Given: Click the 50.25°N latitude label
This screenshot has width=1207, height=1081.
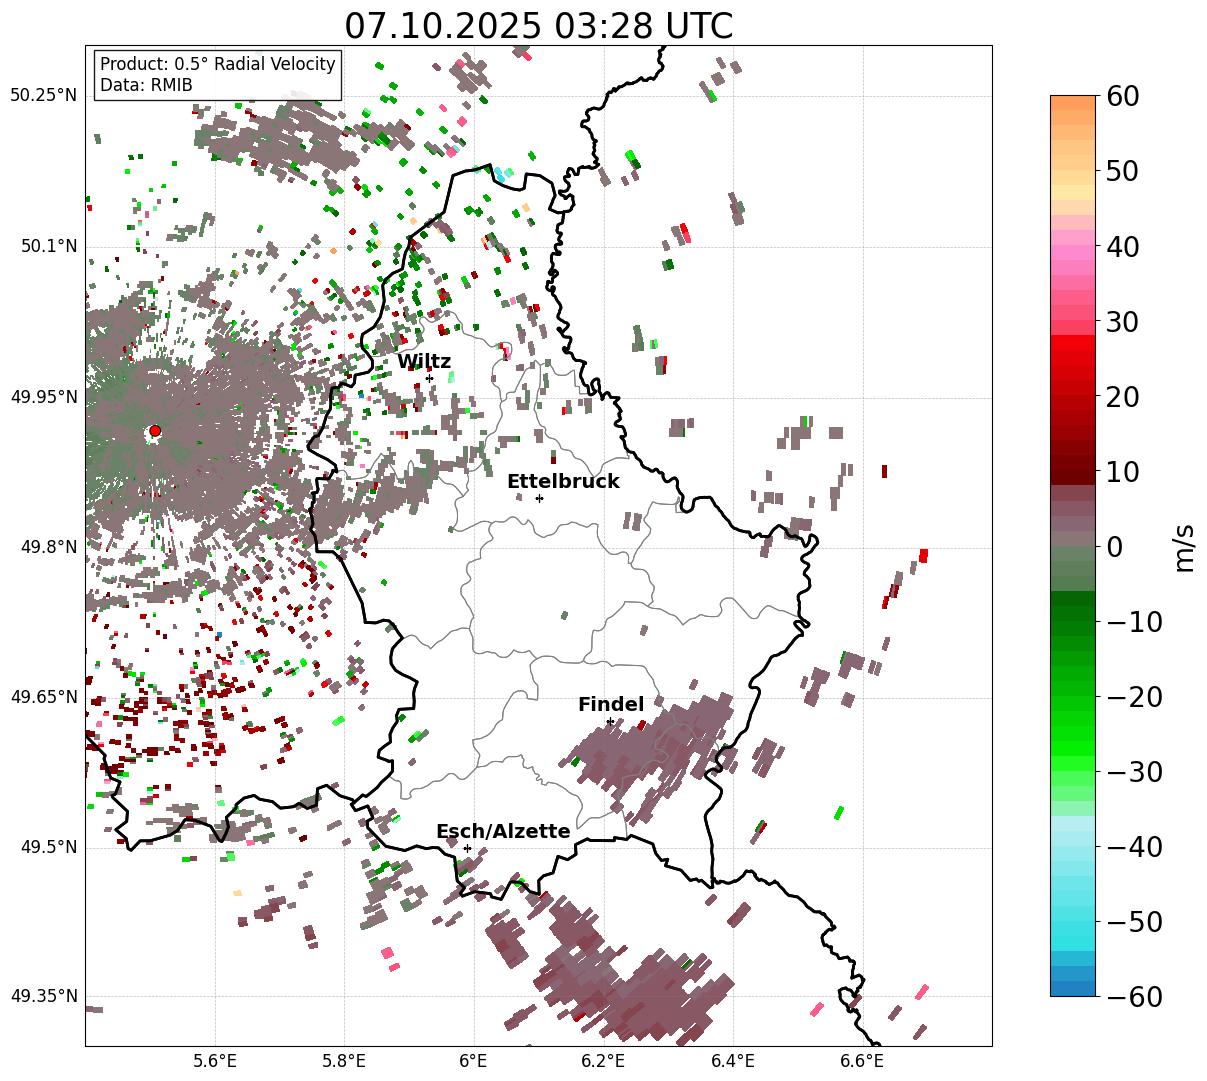Looking at the screenshot, I should point(44,96).
